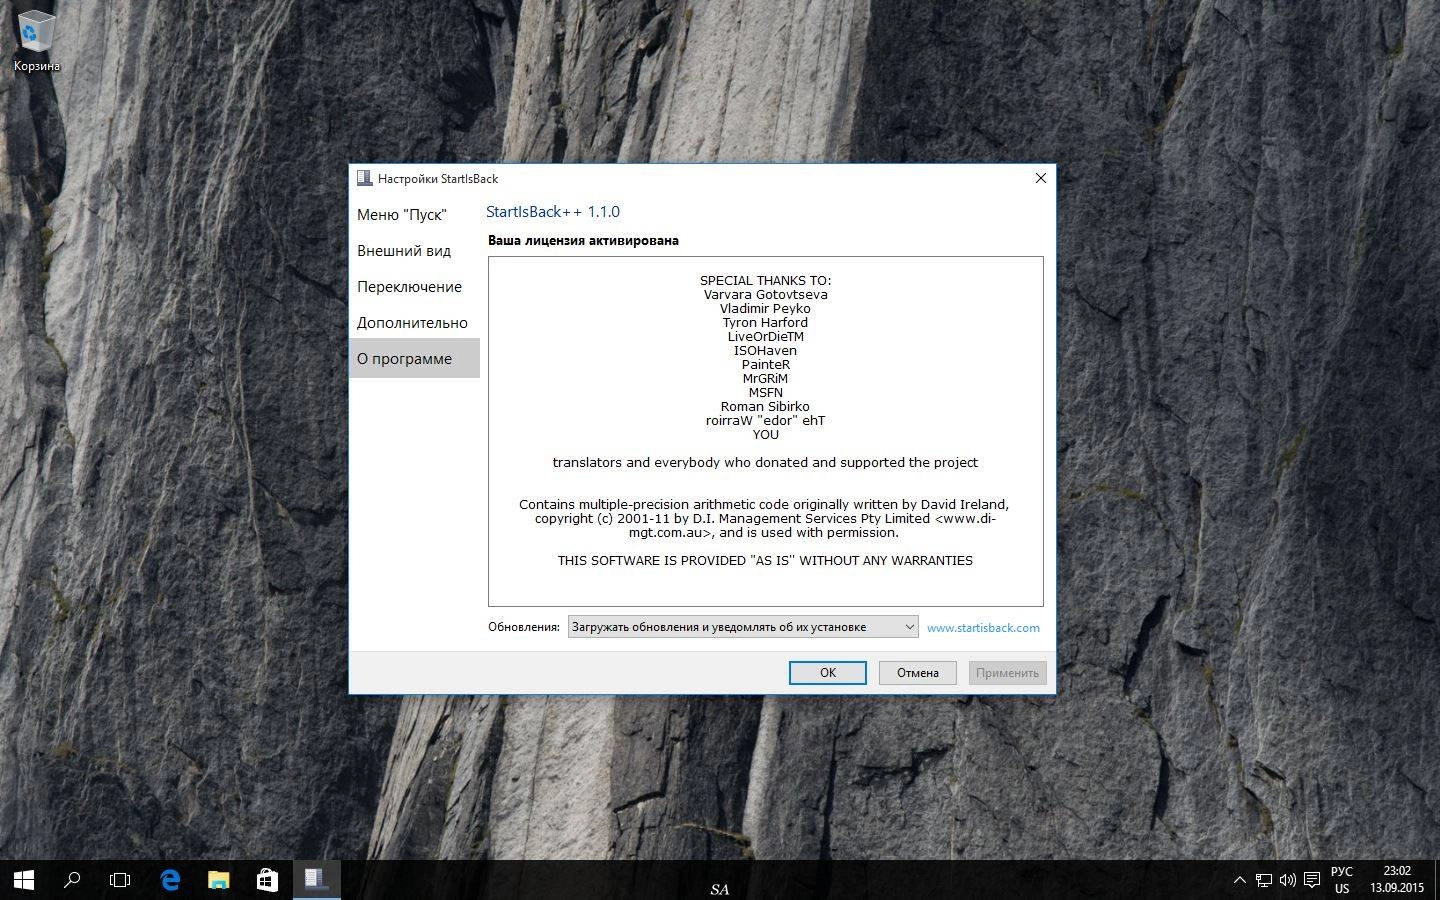Click the MrGRiM credit line
Screen dimensions: 1440x900
coord(765,379)
